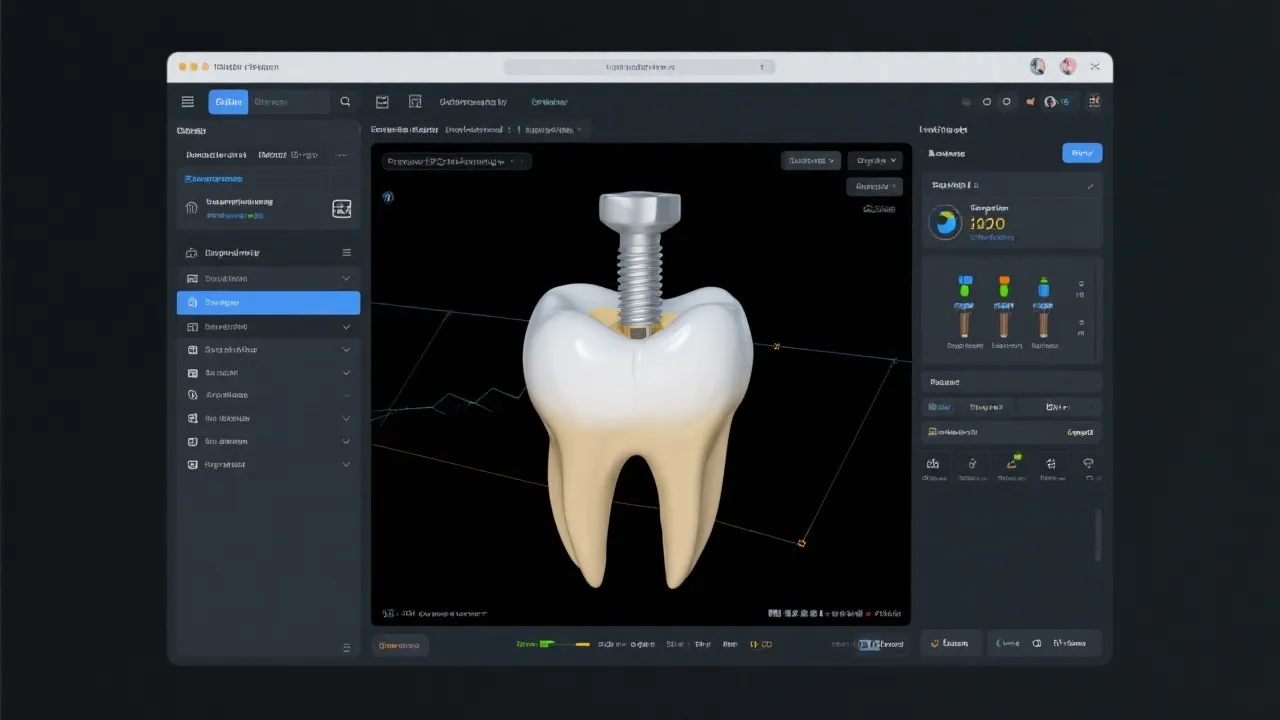Open the hamburger menu in the top toolbar
The width and height of the screenshot is (1280, 720).
[187, 101]
